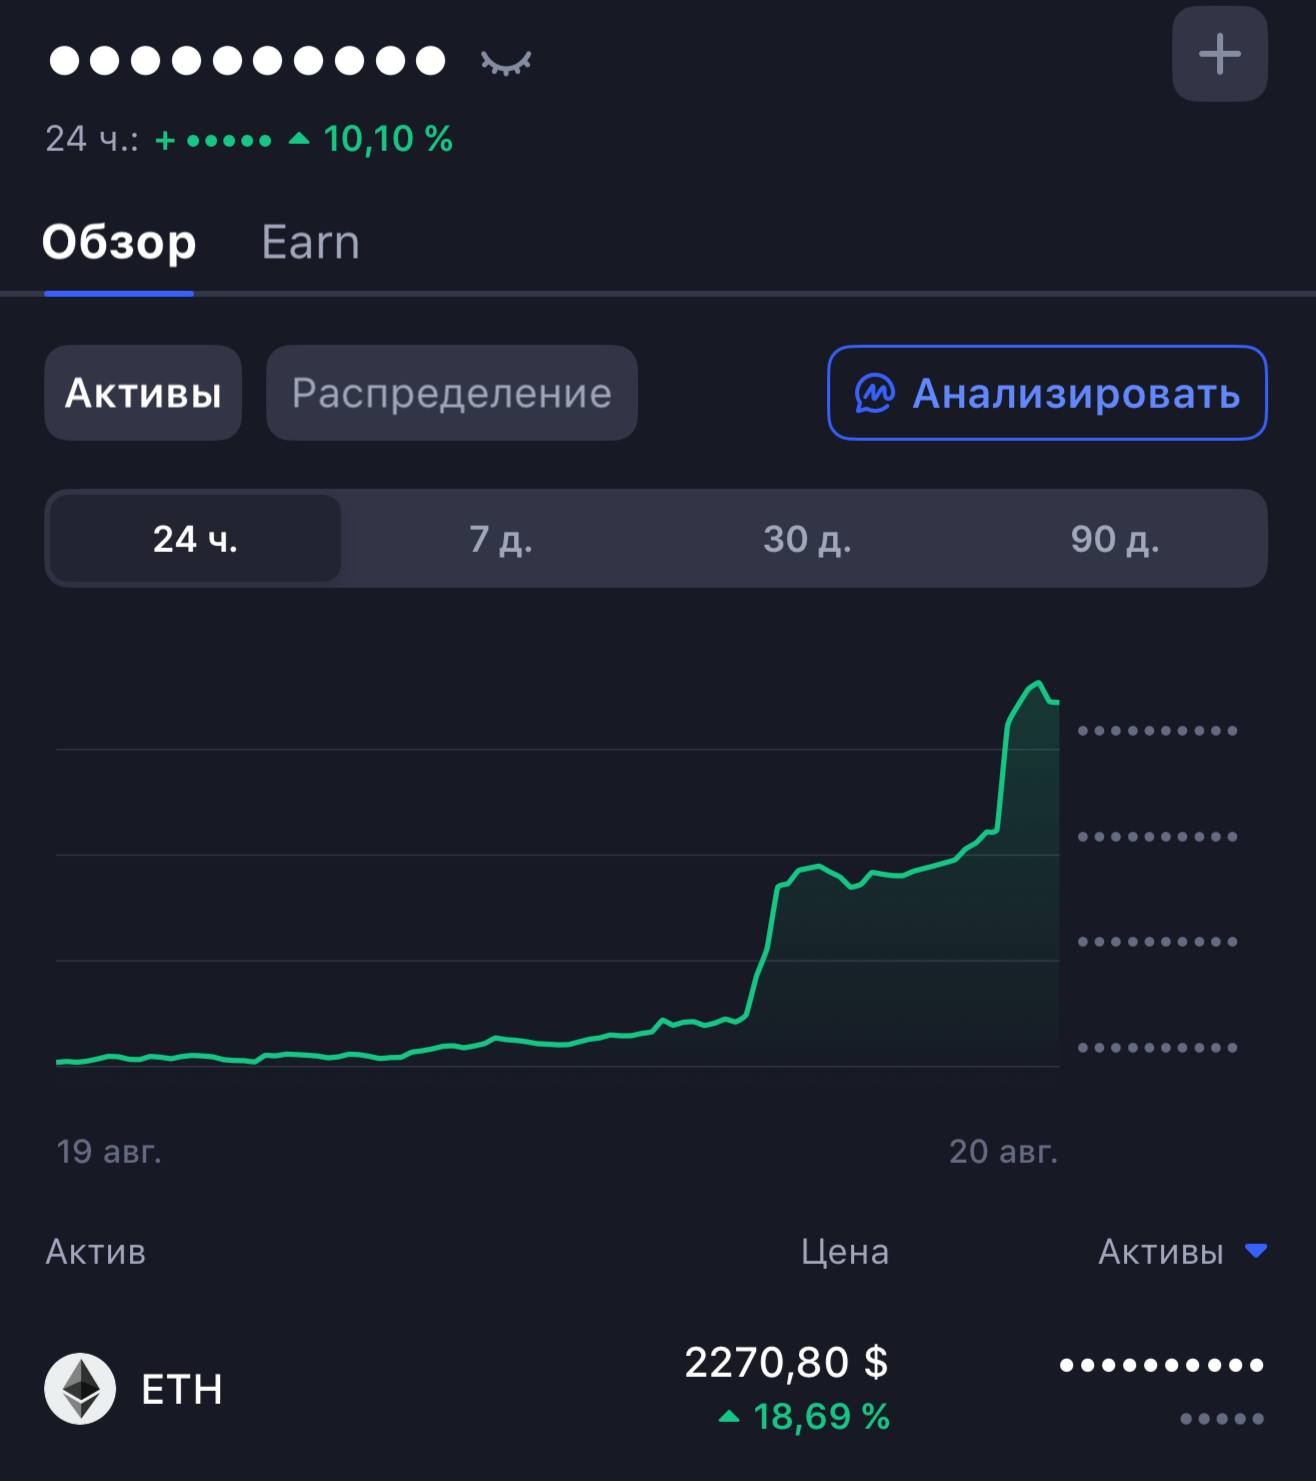Image resolution: width=1316 pixels, height=1481 pixels.
Task: Tap the peak of the green chart line
Action: click(1038, 683)
